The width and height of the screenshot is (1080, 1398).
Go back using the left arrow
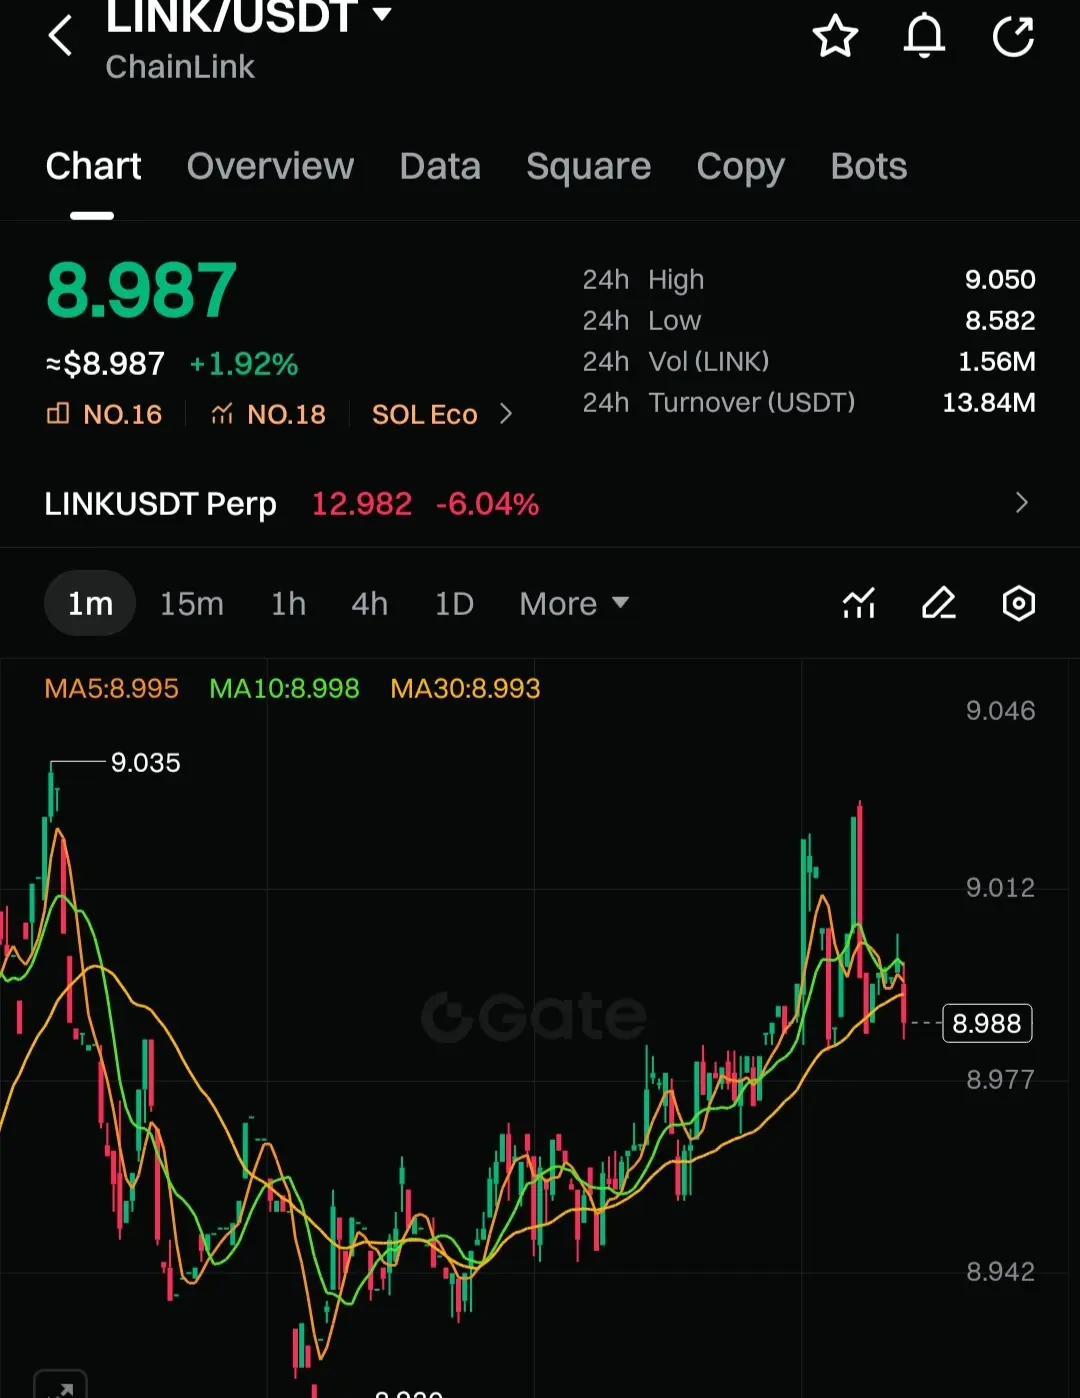[60, 36]
